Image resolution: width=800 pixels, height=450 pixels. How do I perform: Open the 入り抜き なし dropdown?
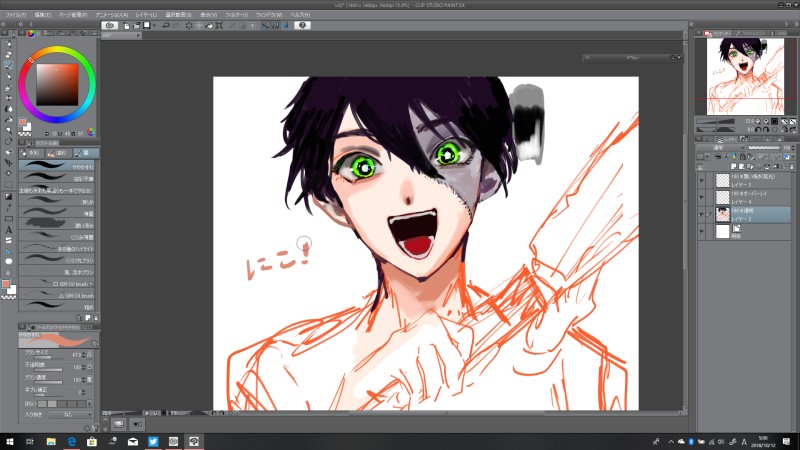coord(69,415)
